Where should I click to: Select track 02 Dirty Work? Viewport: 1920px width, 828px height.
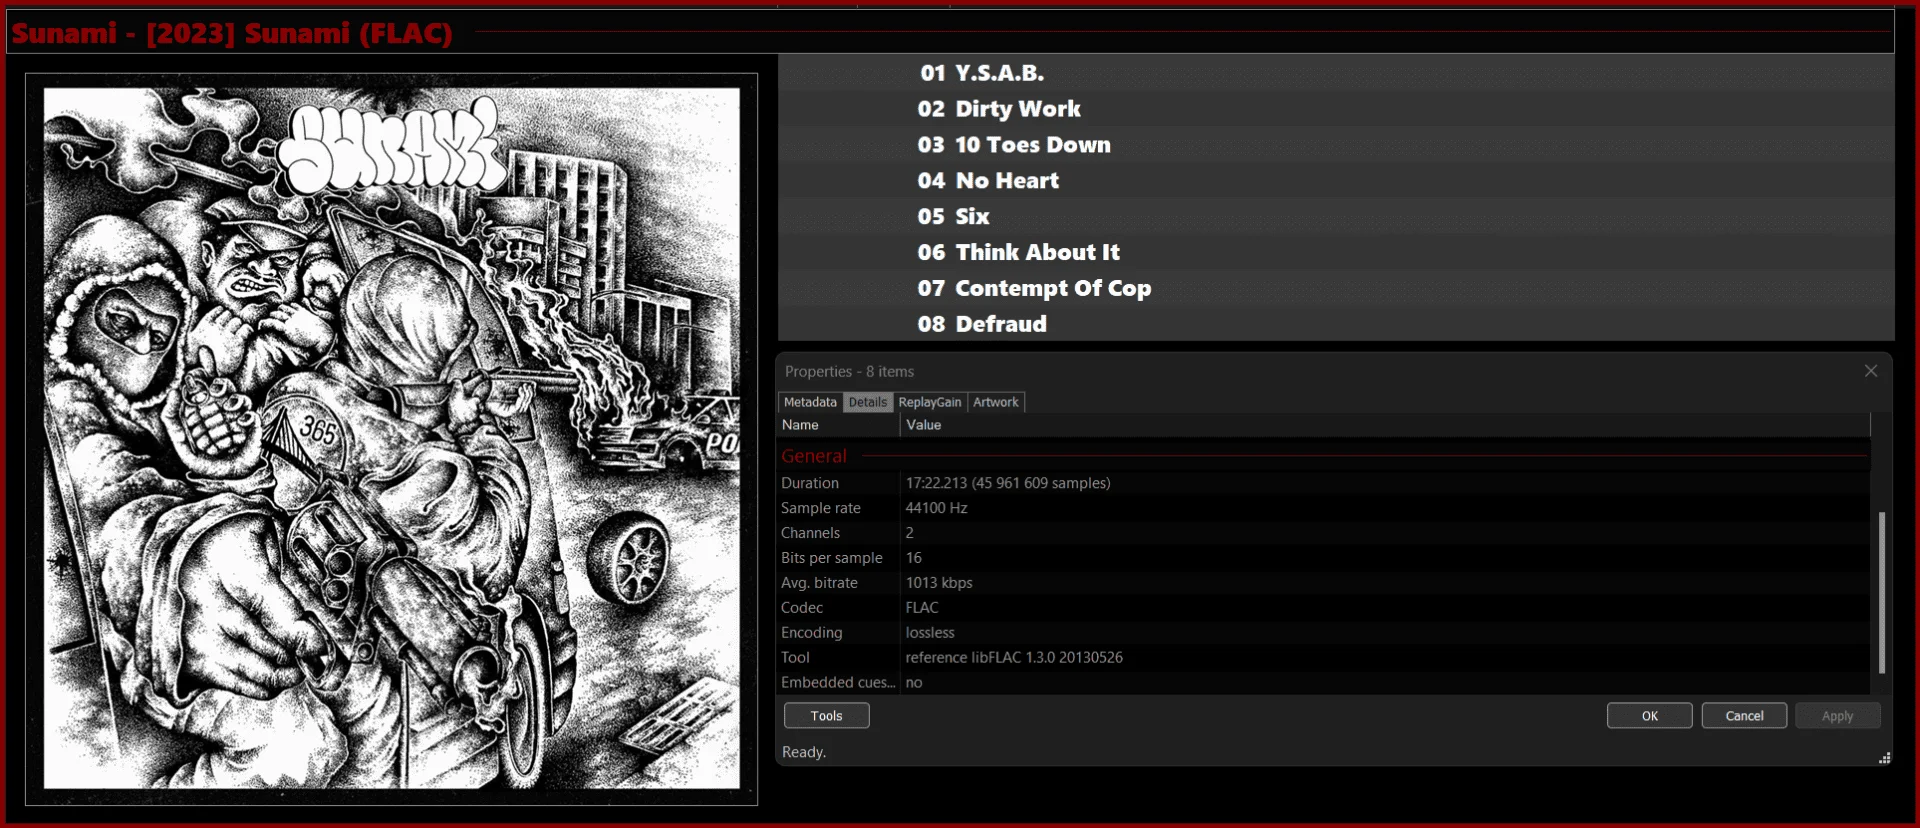pyautogui.click(x=1336, y=109)
